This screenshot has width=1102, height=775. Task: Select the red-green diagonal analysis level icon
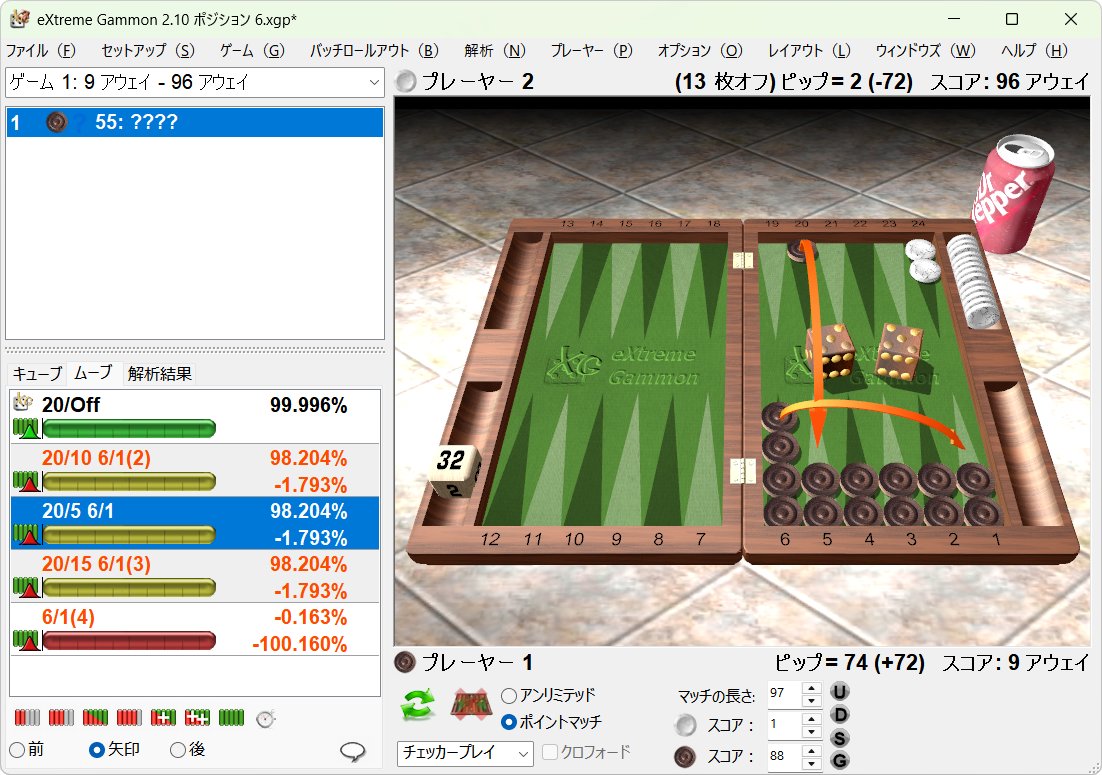[95, 718]
